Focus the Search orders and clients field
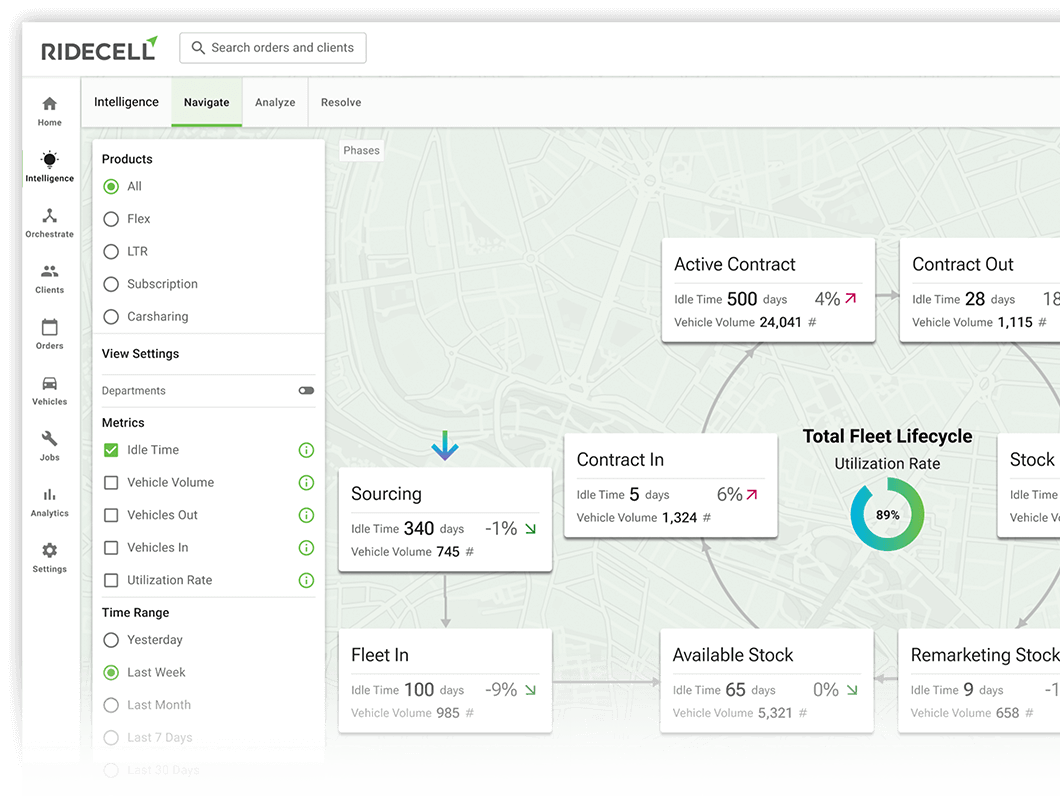Screen dimensions: 1060x800 pos(272,48)
